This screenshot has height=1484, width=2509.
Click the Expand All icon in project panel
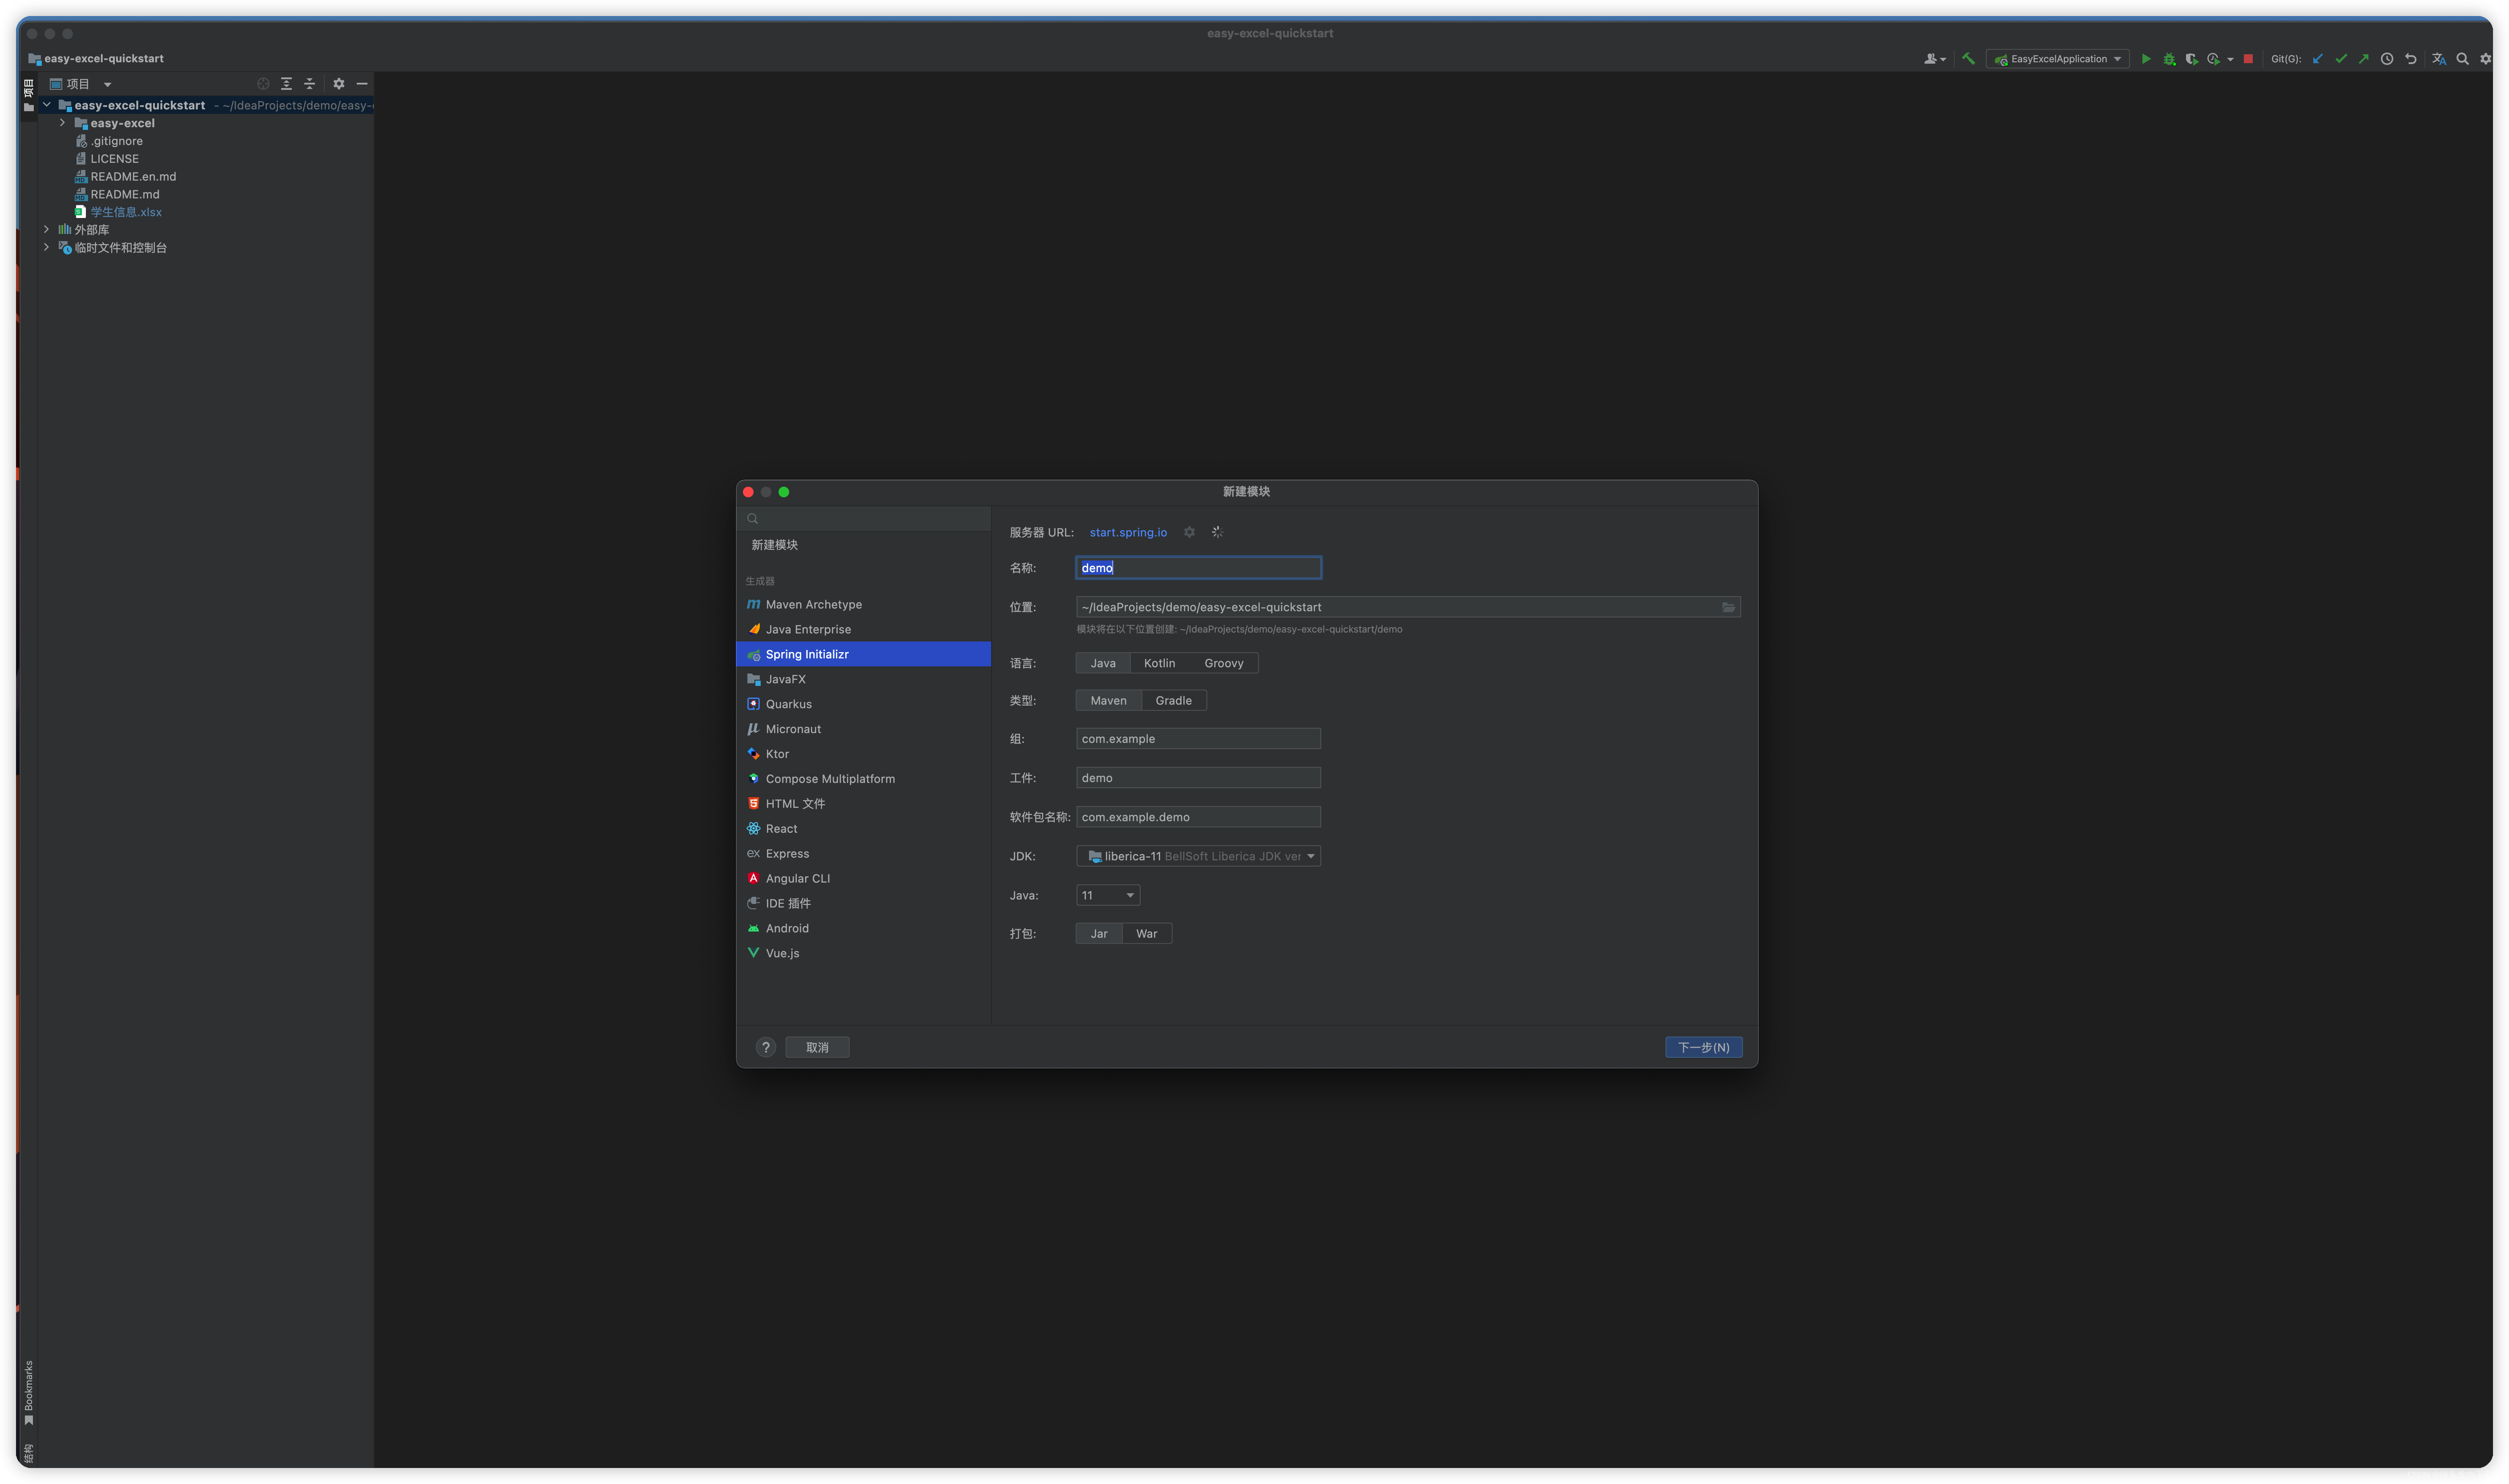point(286,84)
